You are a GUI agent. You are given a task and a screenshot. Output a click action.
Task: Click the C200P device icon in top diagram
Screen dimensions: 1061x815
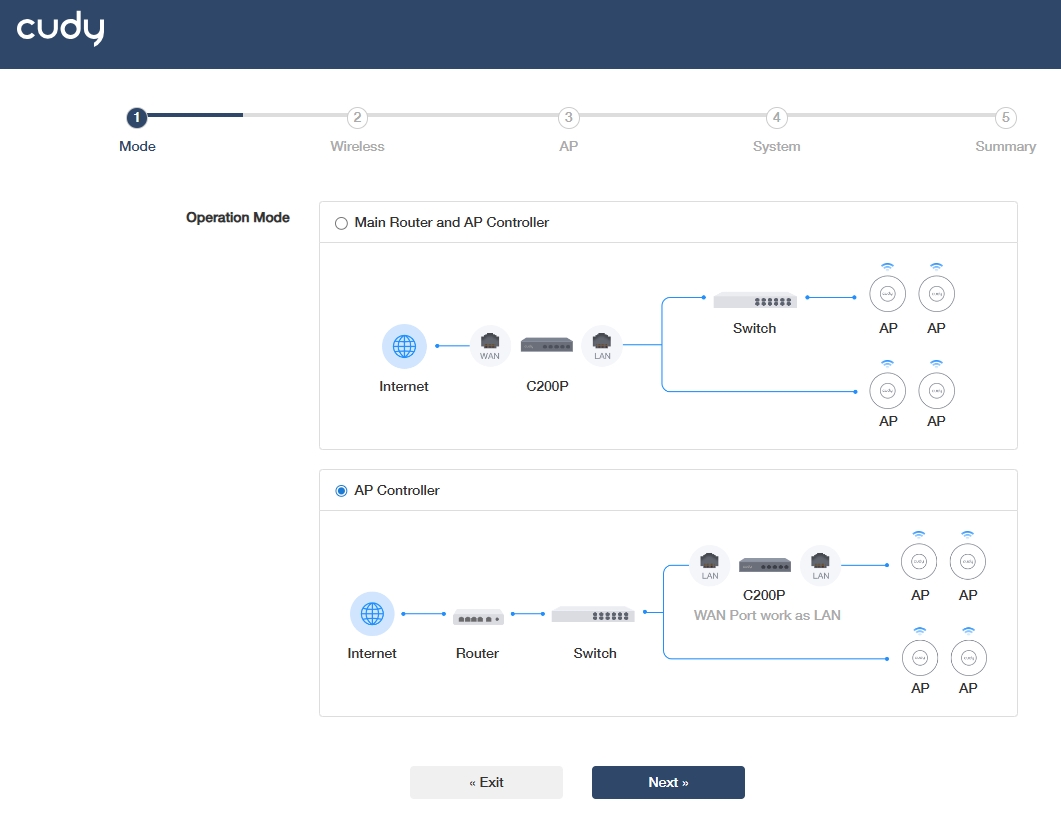[547, 345]
